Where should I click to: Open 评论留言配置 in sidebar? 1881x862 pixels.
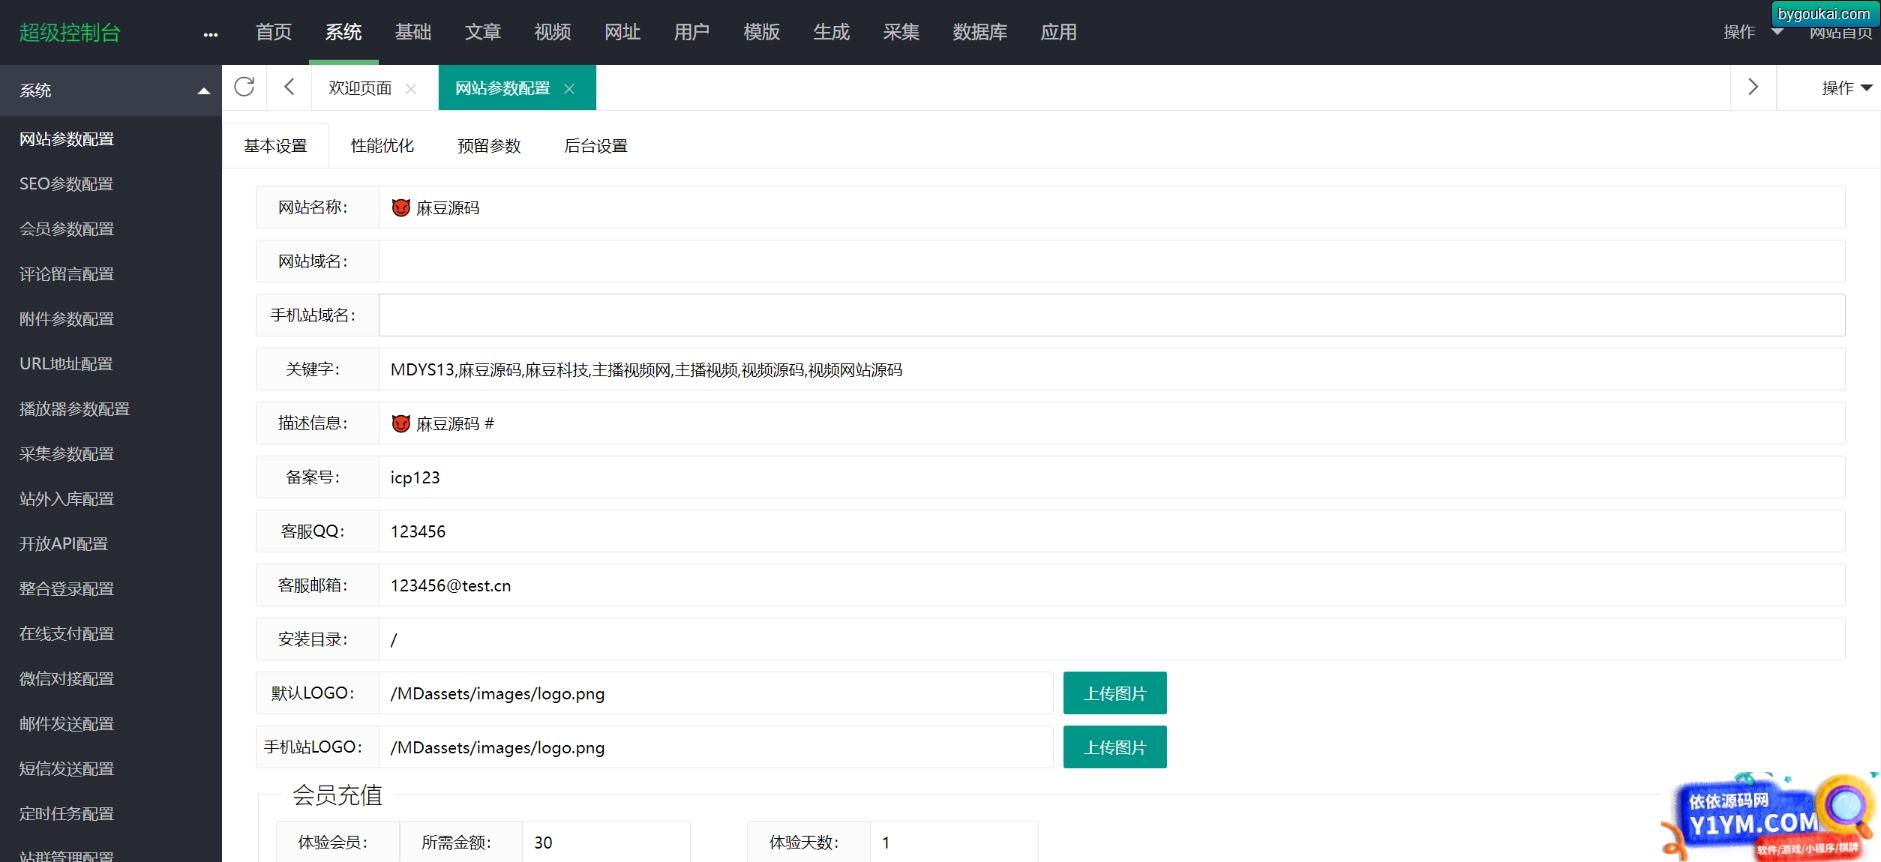(x=67, y=274)
